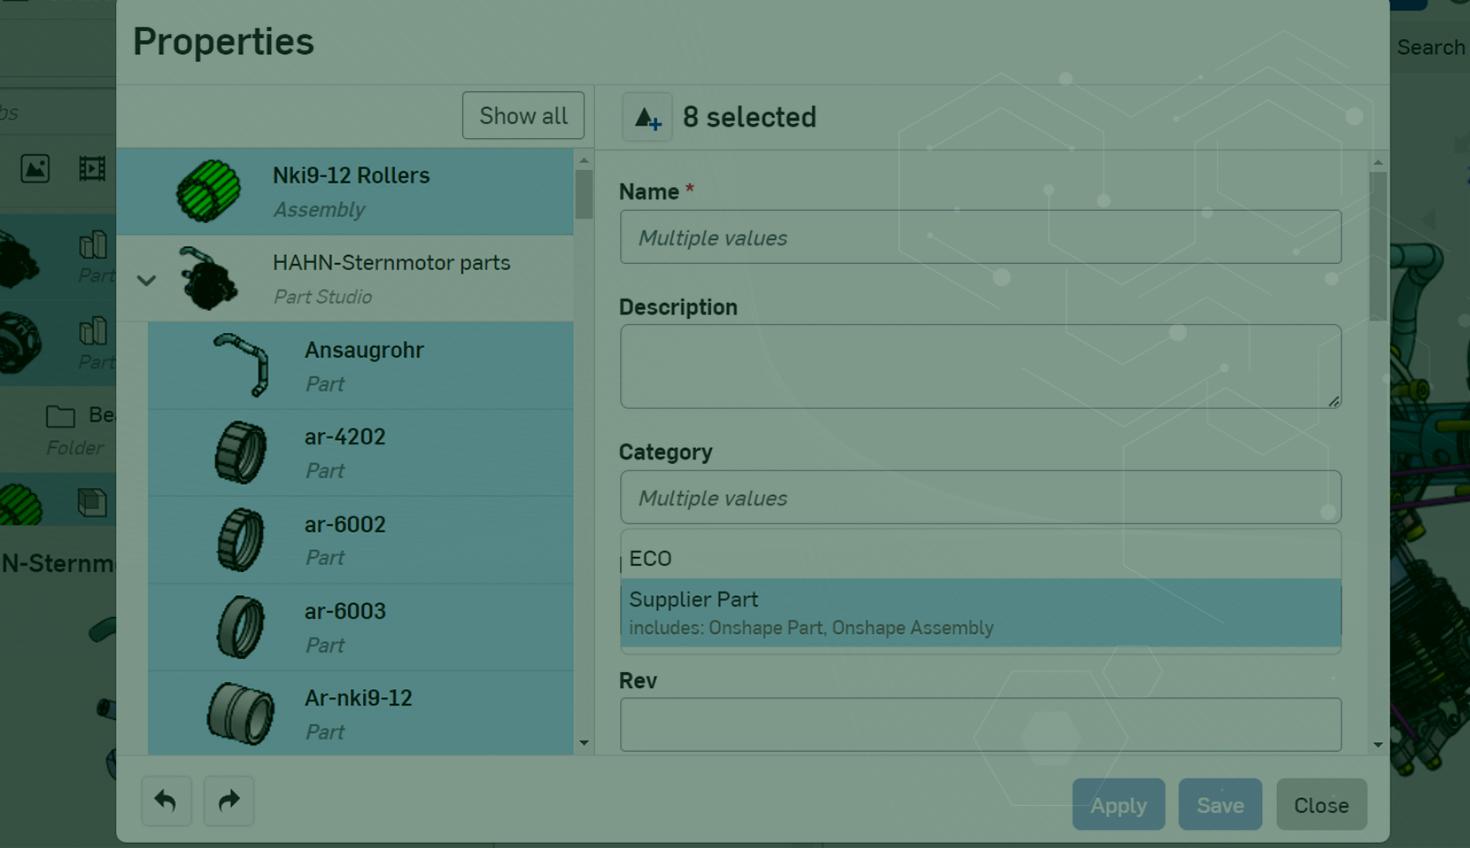Click the Ansaugrohr part icon
Viewport: 1470px width, 848px height.
241,365
